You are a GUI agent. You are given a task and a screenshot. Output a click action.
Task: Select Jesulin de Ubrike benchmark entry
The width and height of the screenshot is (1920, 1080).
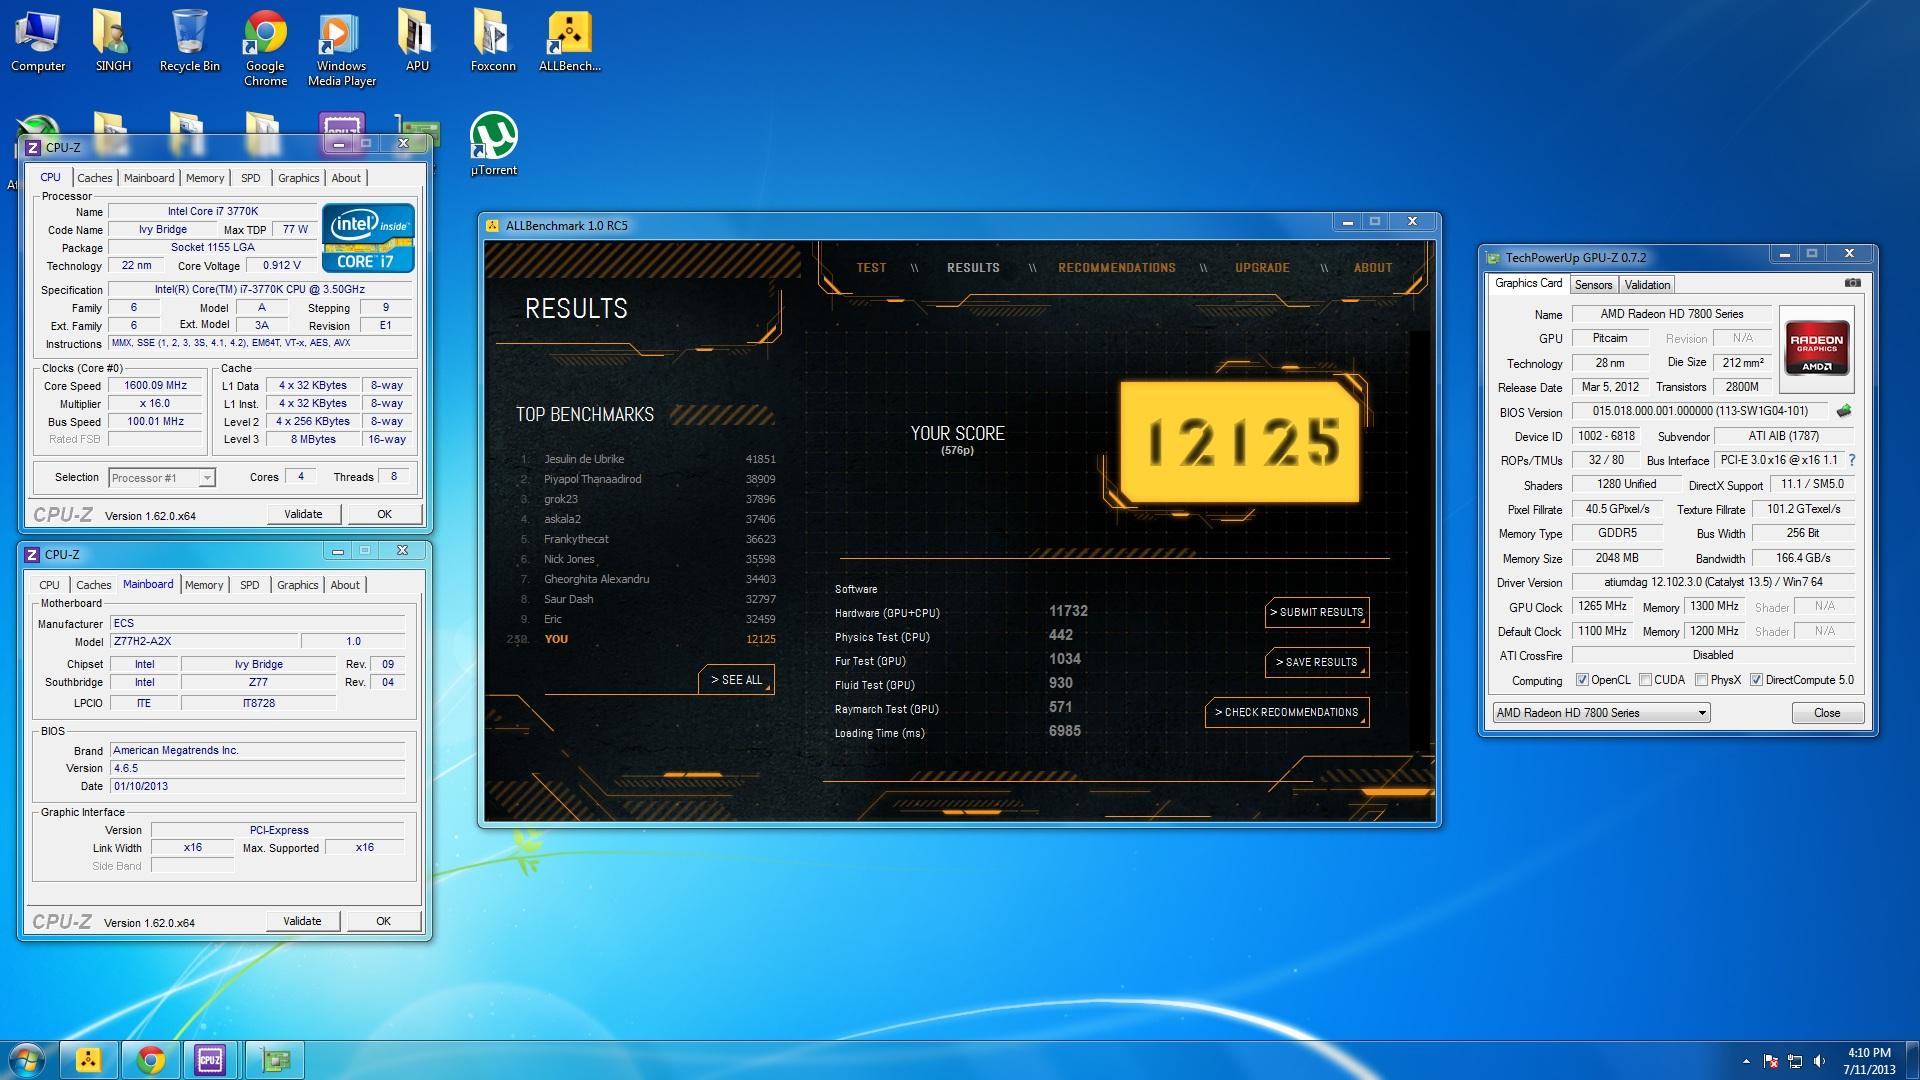click(647, 459)
